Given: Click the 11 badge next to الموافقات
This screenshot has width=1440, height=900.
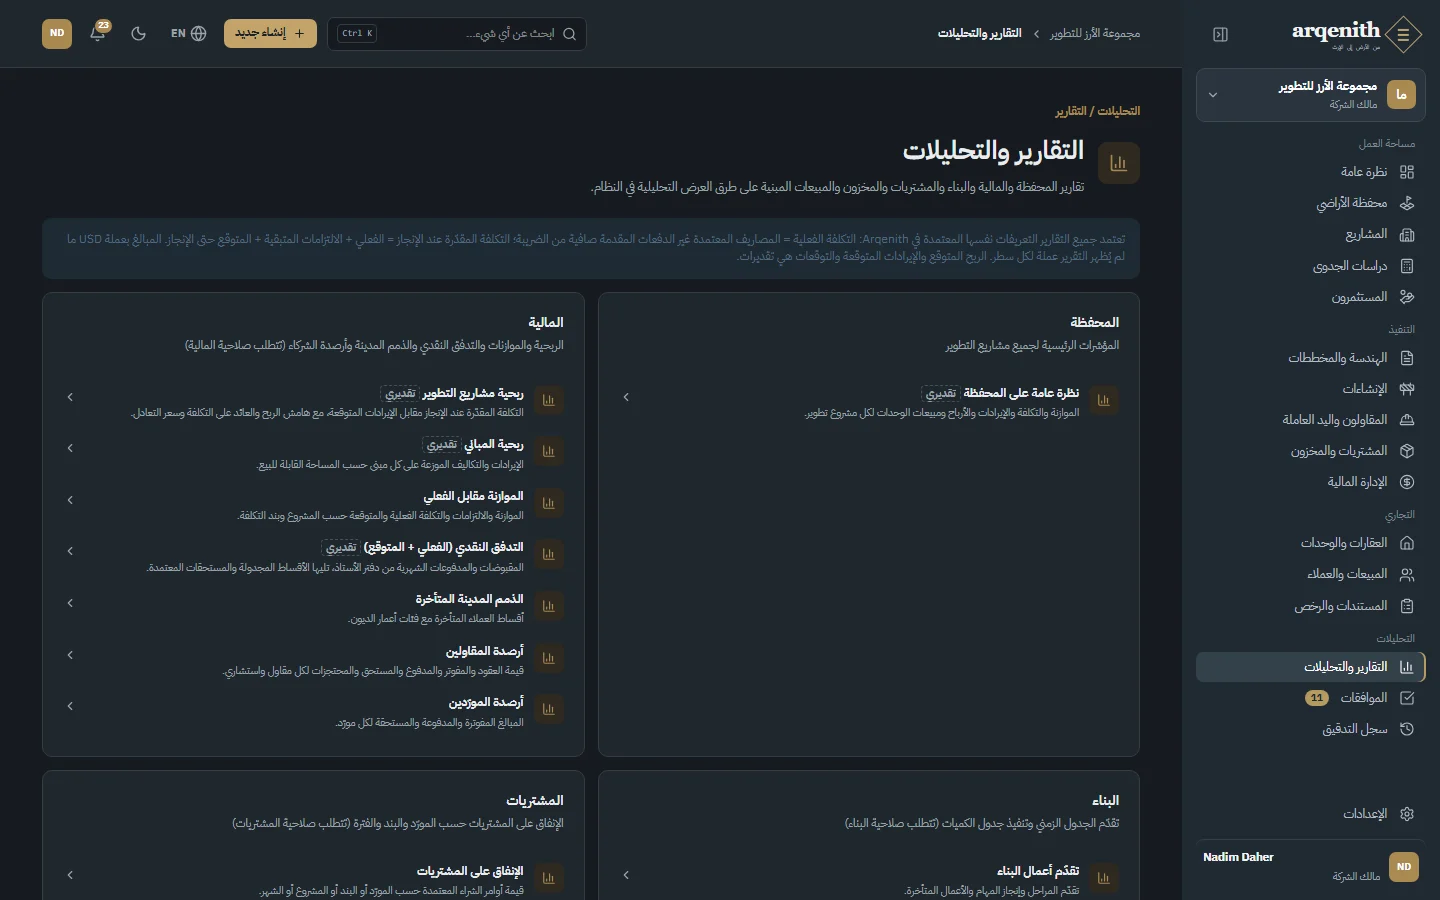Looking at the screenshot, I should [1317, 698].
